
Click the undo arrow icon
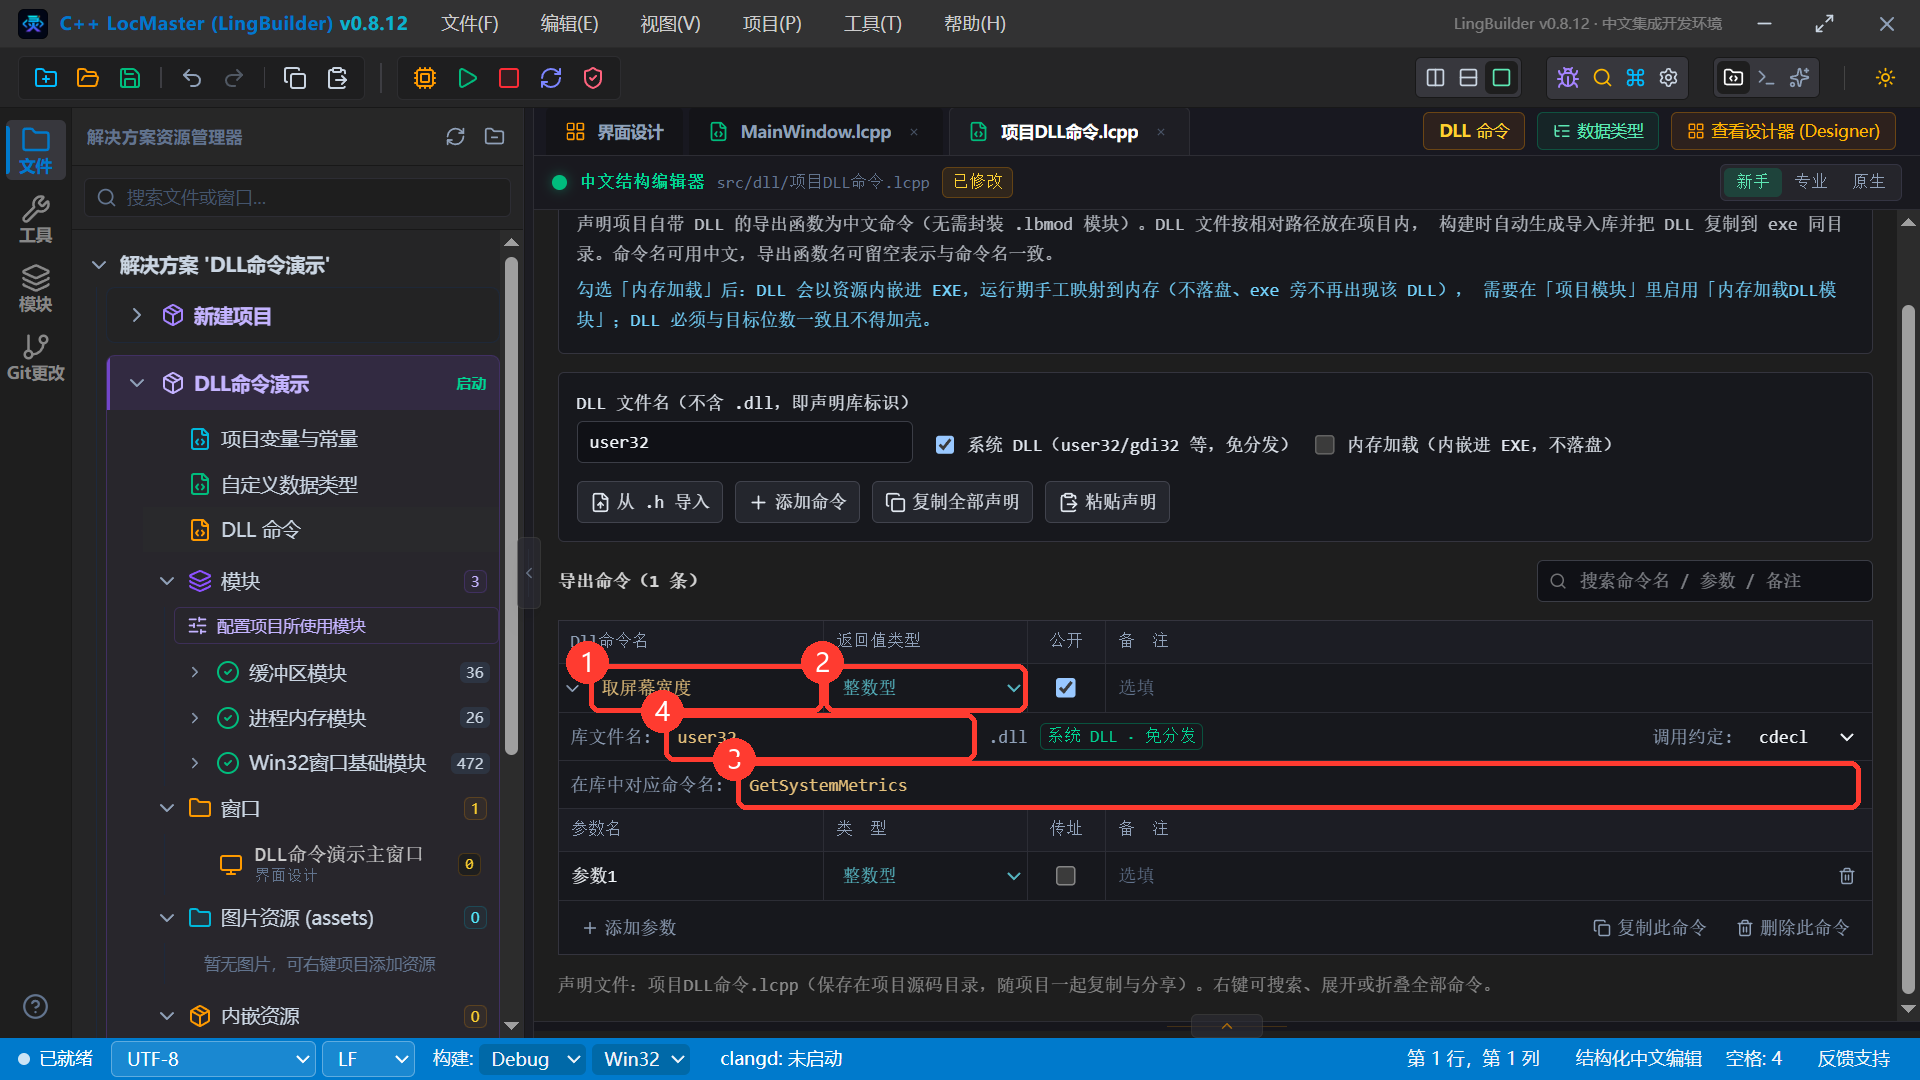pos(192,78)
